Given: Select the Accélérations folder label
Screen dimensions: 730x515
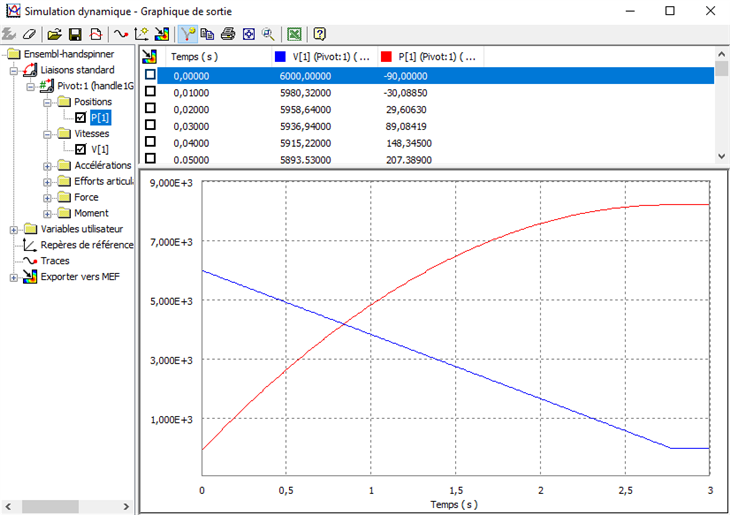Looking at the screenshot, I should 103,165.
